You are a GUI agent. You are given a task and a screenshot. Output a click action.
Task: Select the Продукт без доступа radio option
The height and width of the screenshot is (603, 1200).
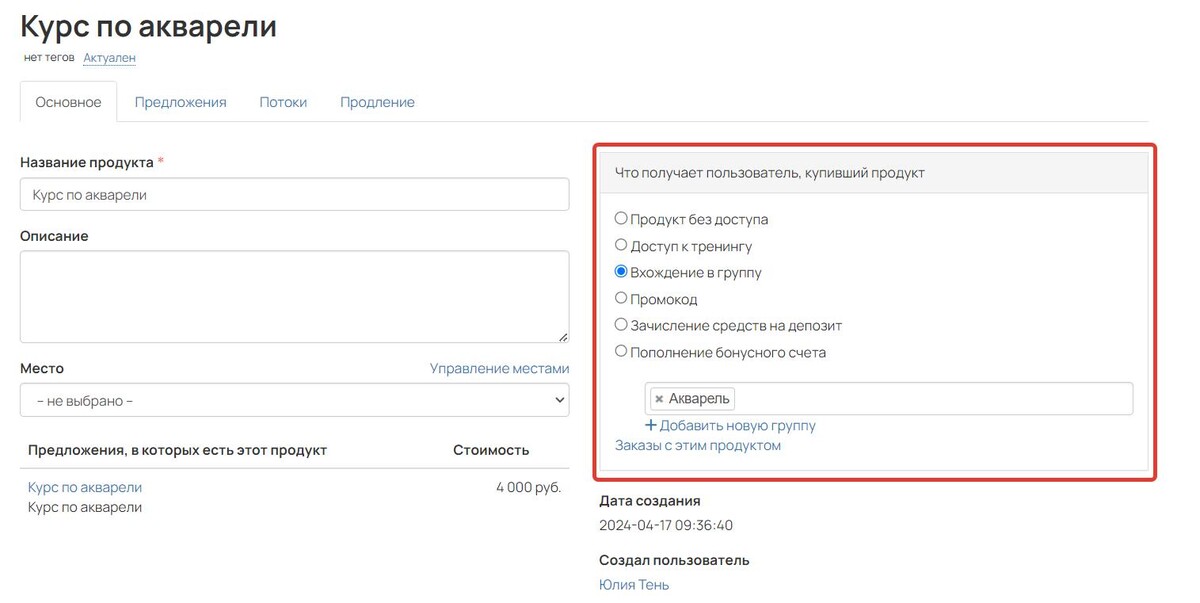click(x=621, y=218)
